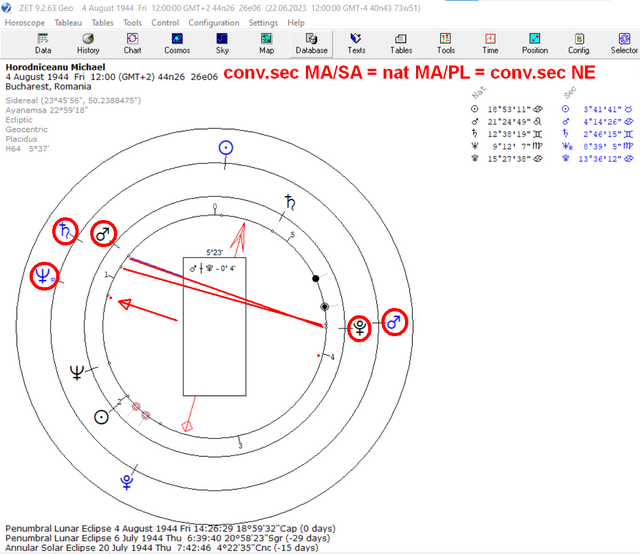Open the Horoscope menu

25,23
